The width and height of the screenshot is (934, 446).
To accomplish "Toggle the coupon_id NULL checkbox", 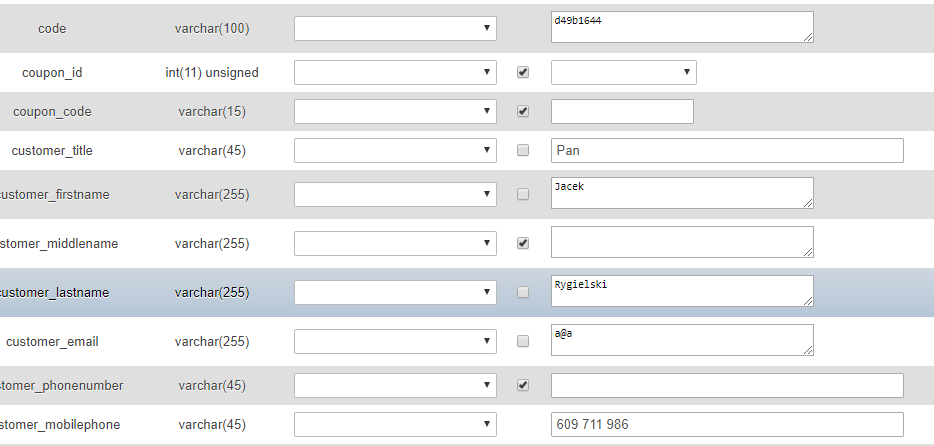I will [522, 72].
